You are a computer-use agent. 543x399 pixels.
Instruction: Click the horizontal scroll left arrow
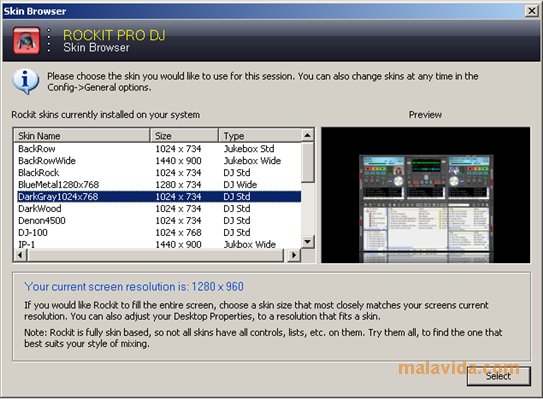pos(20,256)
